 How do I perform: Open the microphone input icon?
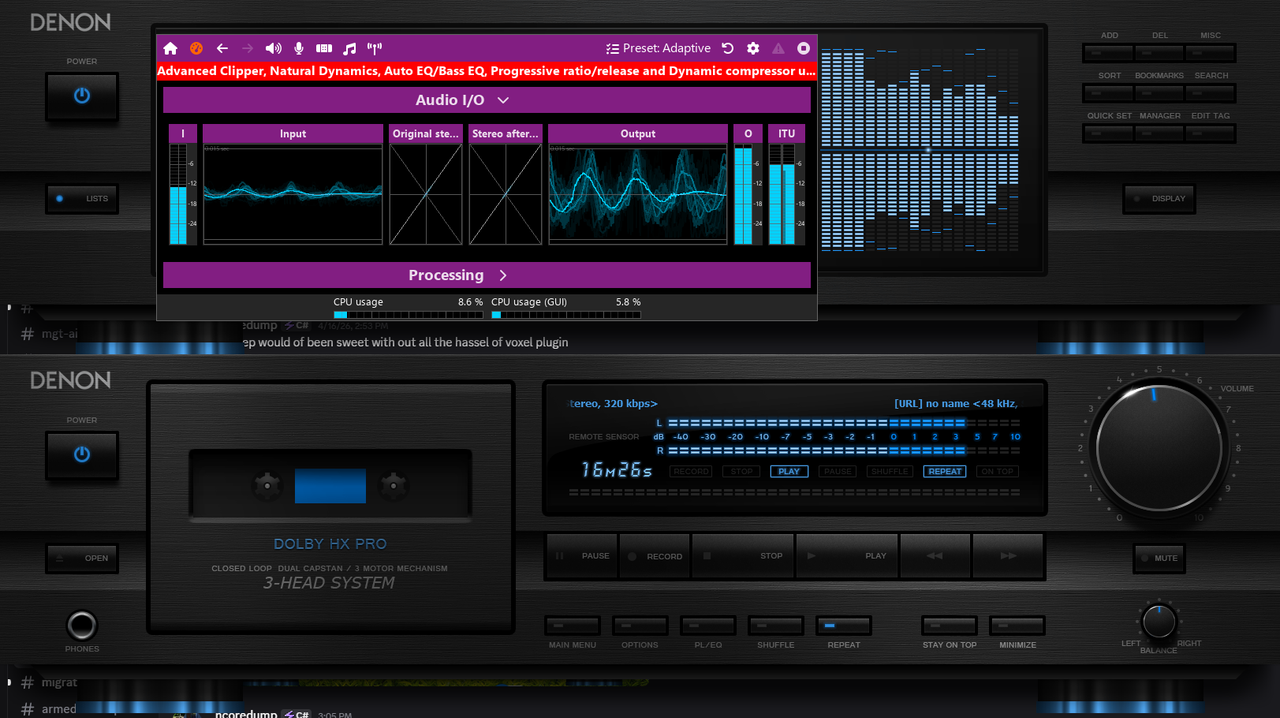tap(298, 48)
